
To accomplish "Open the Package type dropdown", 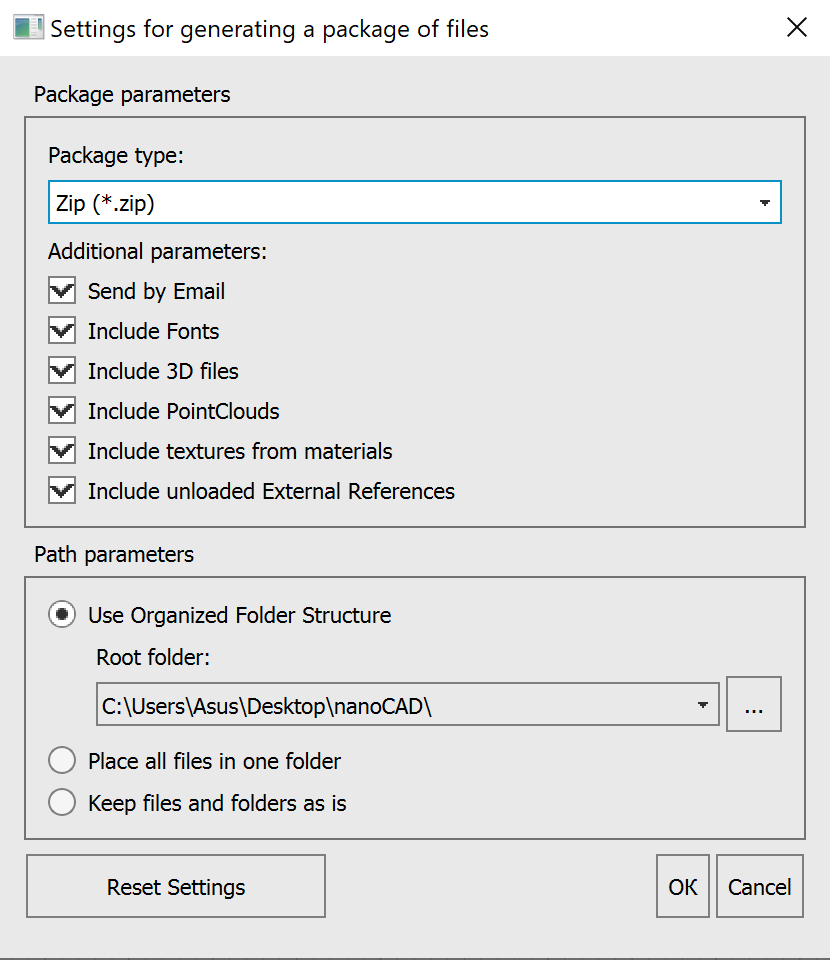I will pyautogui.click(x=764, y=203).
